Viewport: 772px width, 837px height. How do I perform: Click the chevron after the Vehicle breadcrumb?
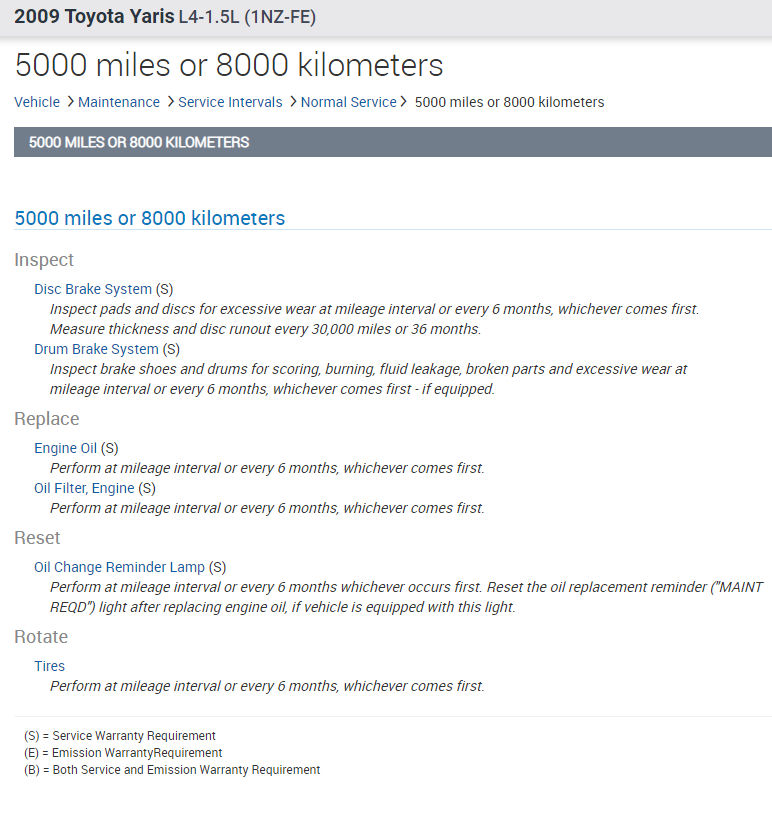click(x=70, y=102)
